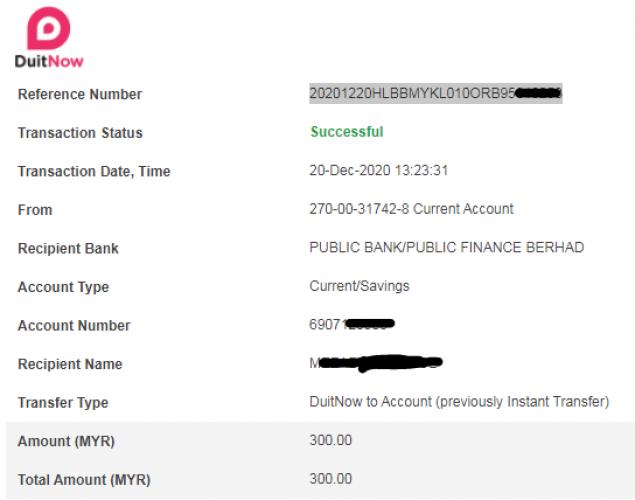Click the Transaction Date, Time label
The width and height of the screenshot is (635, 500).
pos(94,172)
